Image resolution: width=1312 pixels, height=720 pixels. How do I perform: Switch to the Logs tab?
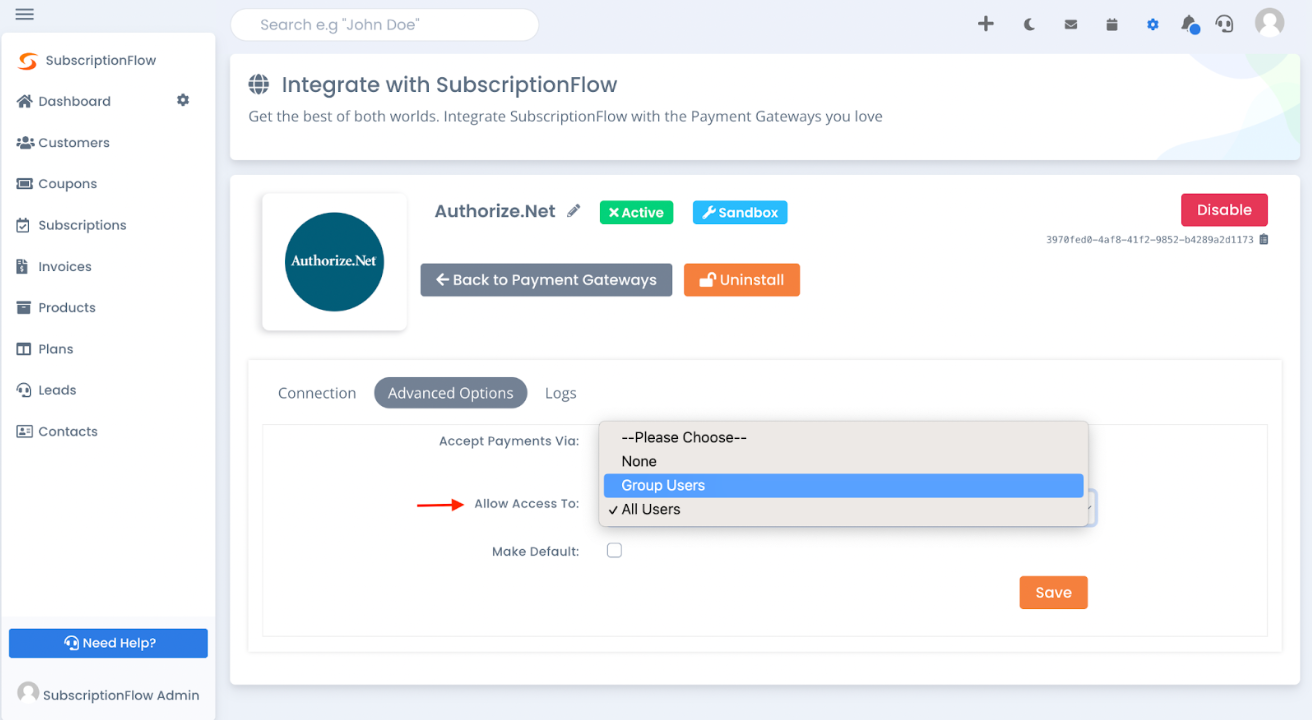[x=561, y=393]
